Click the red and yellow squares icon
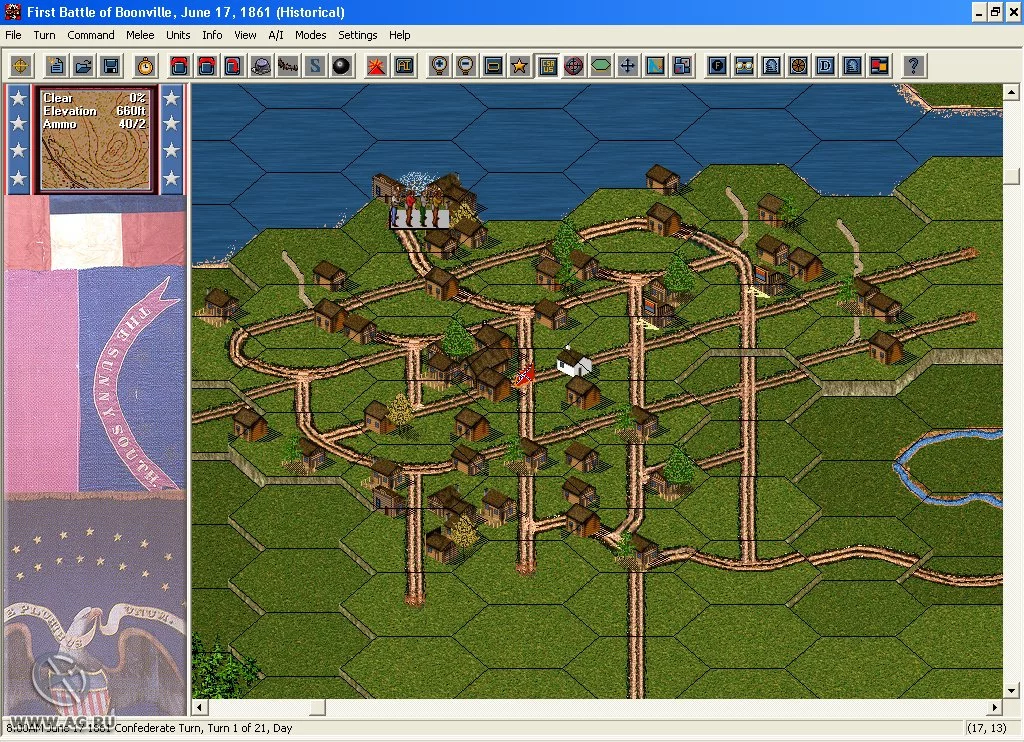Image resolution: width=1024 pixels, height=742 pixels. pyautogui.click(x=880, y=66)
